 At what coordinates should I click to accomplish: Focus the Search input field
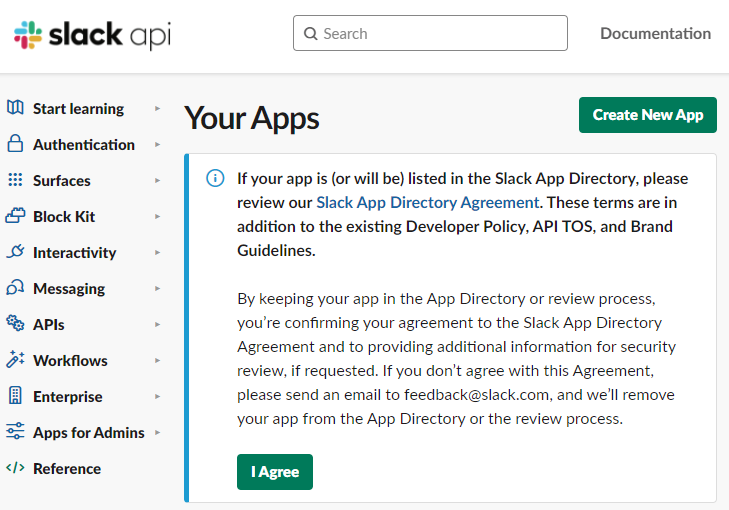[430, 33]
